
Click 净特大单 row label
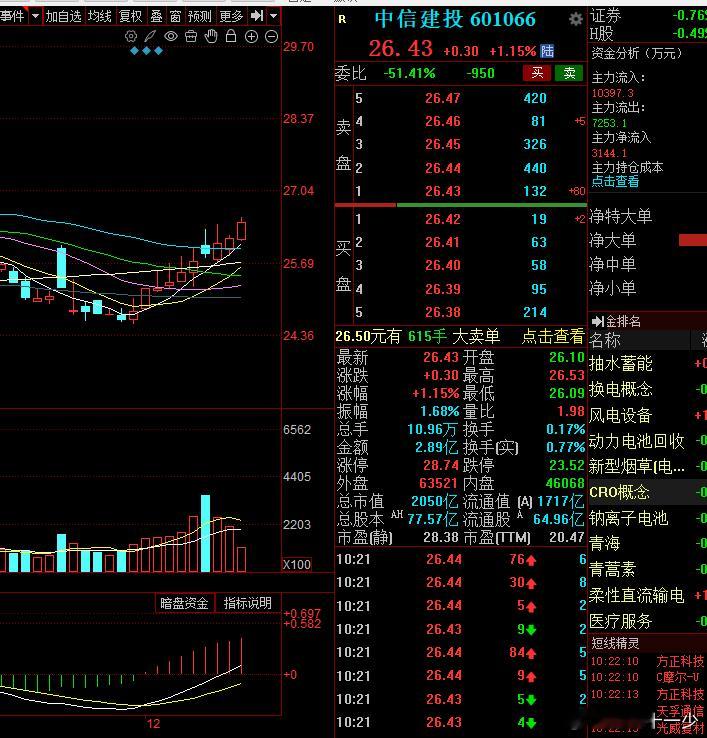[620, 217]
